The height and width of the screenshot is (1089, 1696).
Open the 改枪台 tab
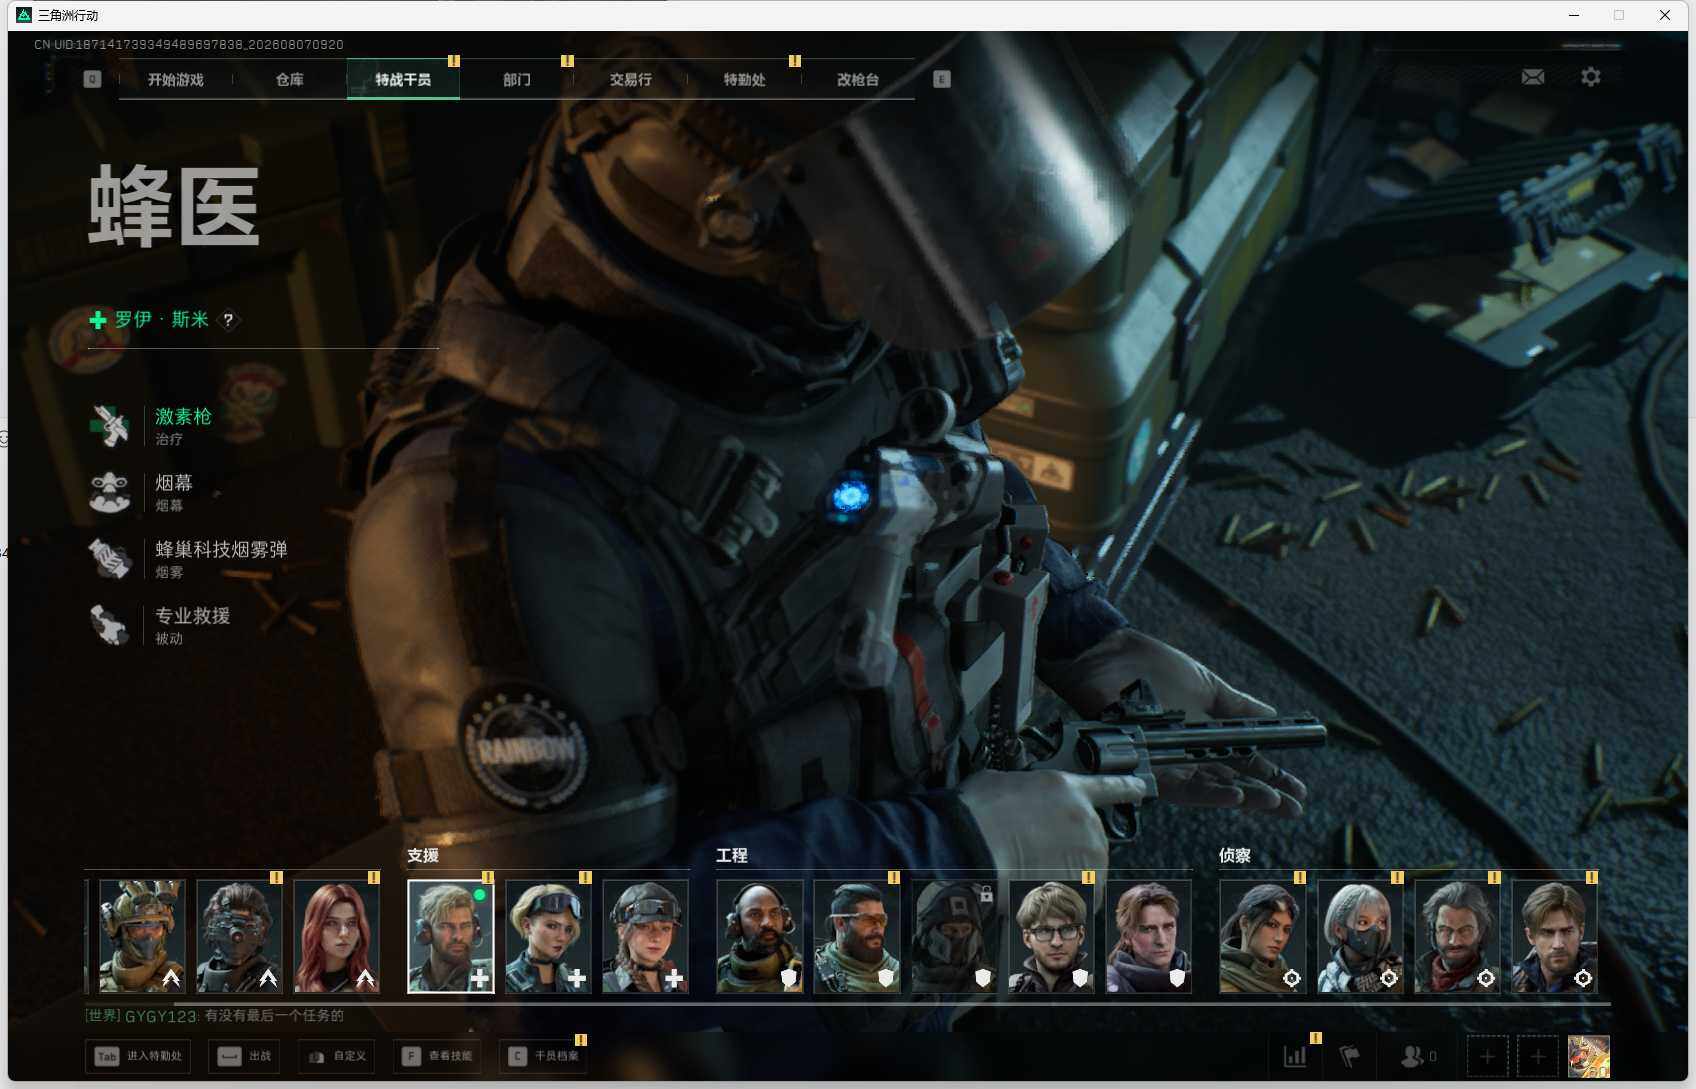pyautogui.click(x=858, y=80)
